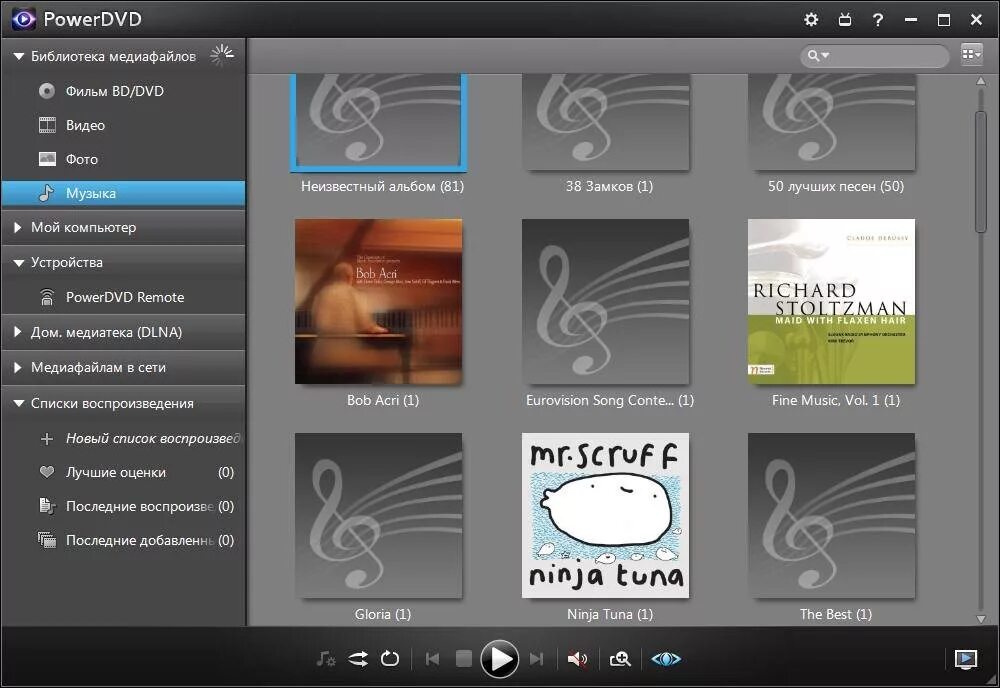Click the scroll up arrow
The height and width of the screenshot is (688, 1000).
981,82
